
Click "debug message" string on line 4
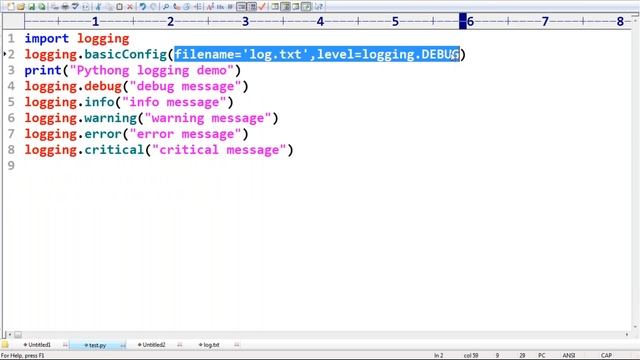(x=185, y=86)
